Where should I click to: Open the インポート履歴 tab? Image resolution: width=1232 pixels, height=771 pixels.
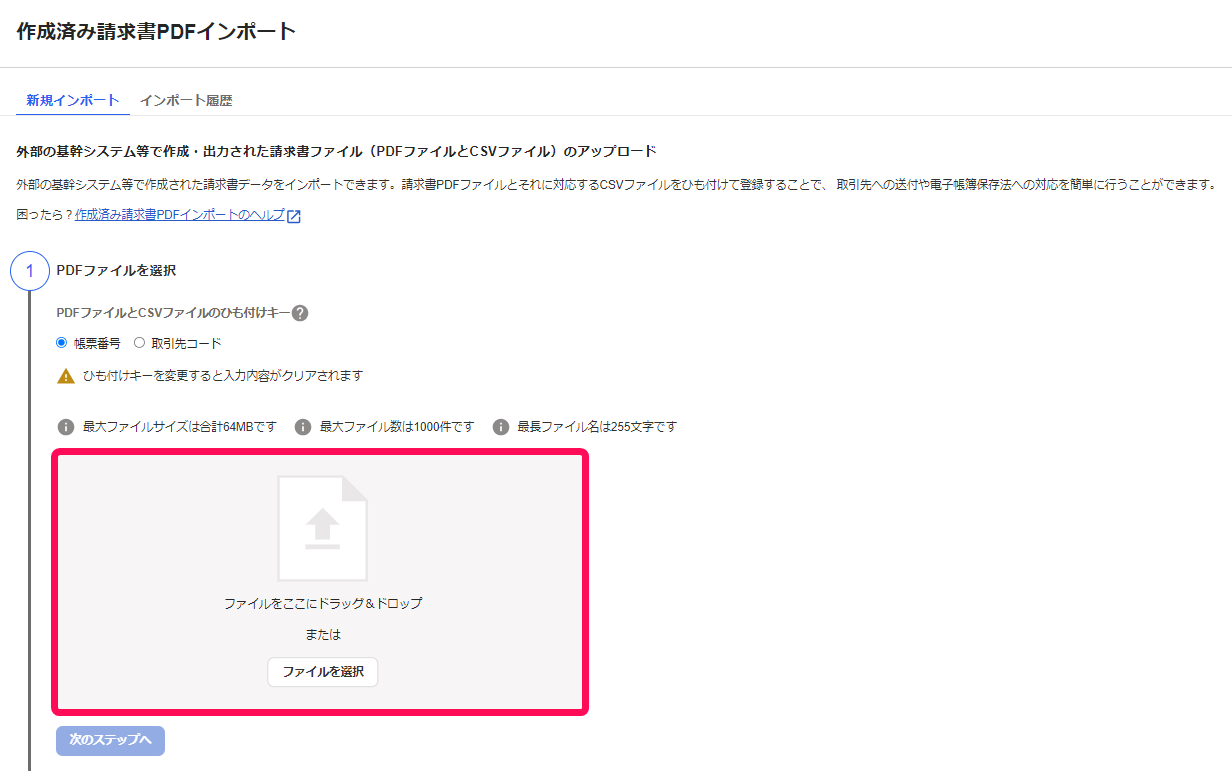[x=186, y=100]
